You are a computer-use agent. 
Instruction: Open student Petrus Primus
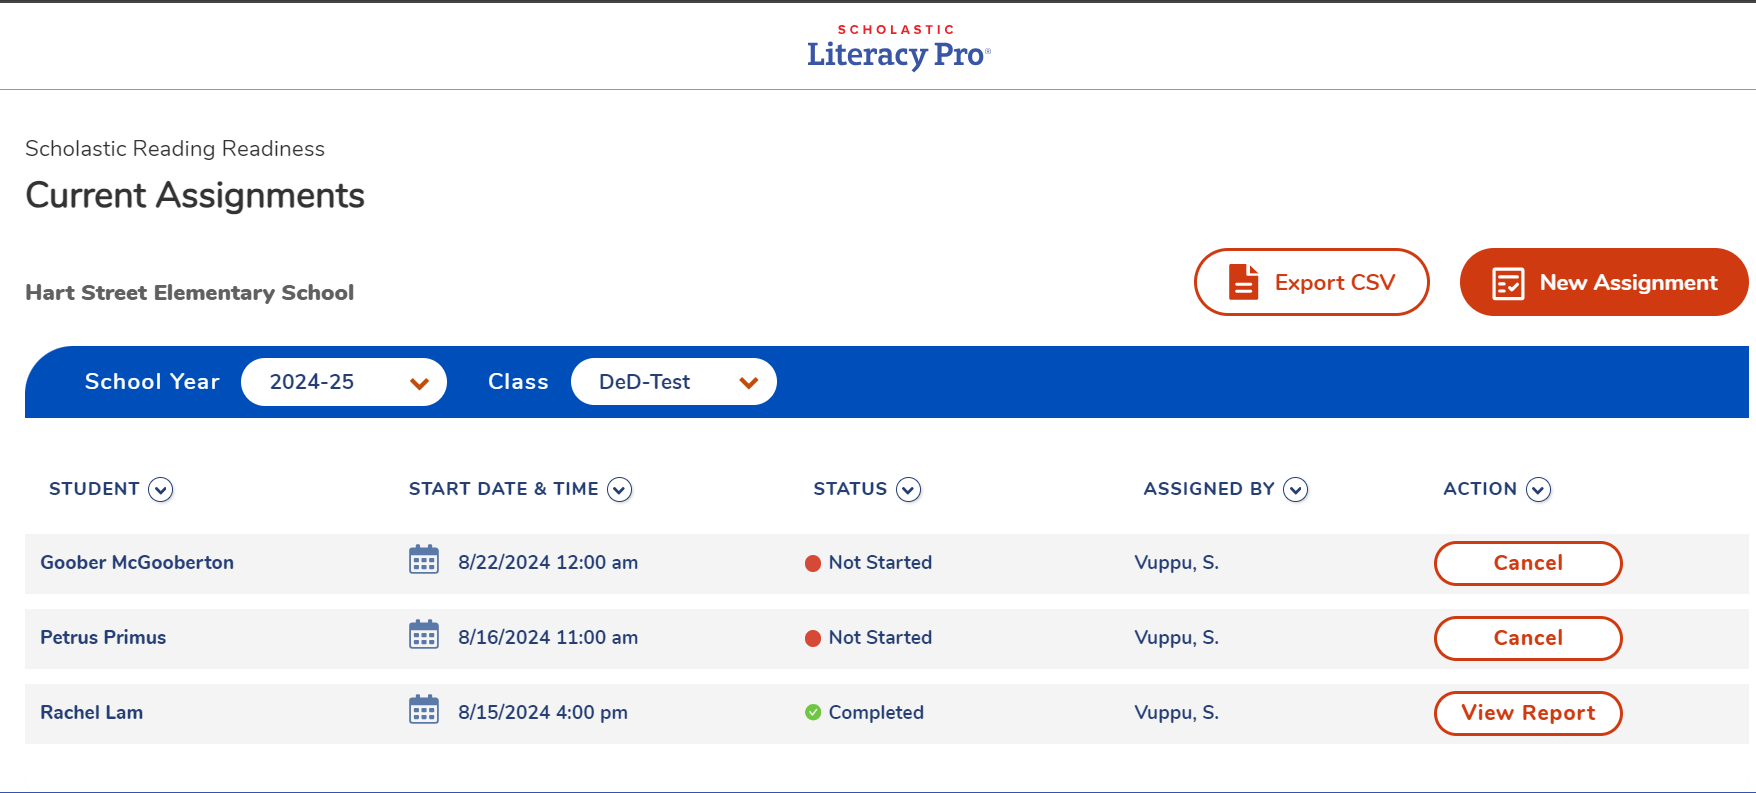click(103, 637)
